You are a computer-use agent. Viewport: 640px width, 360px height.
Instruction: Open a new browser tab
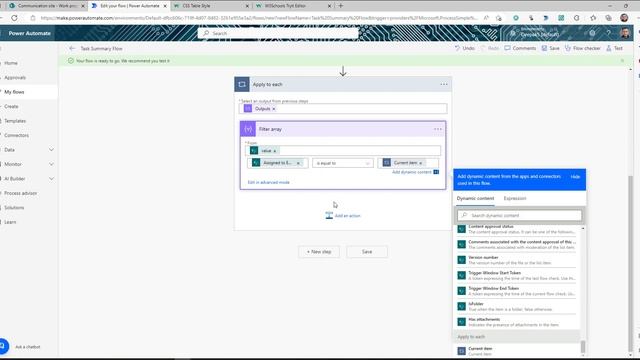coord(340,6)
